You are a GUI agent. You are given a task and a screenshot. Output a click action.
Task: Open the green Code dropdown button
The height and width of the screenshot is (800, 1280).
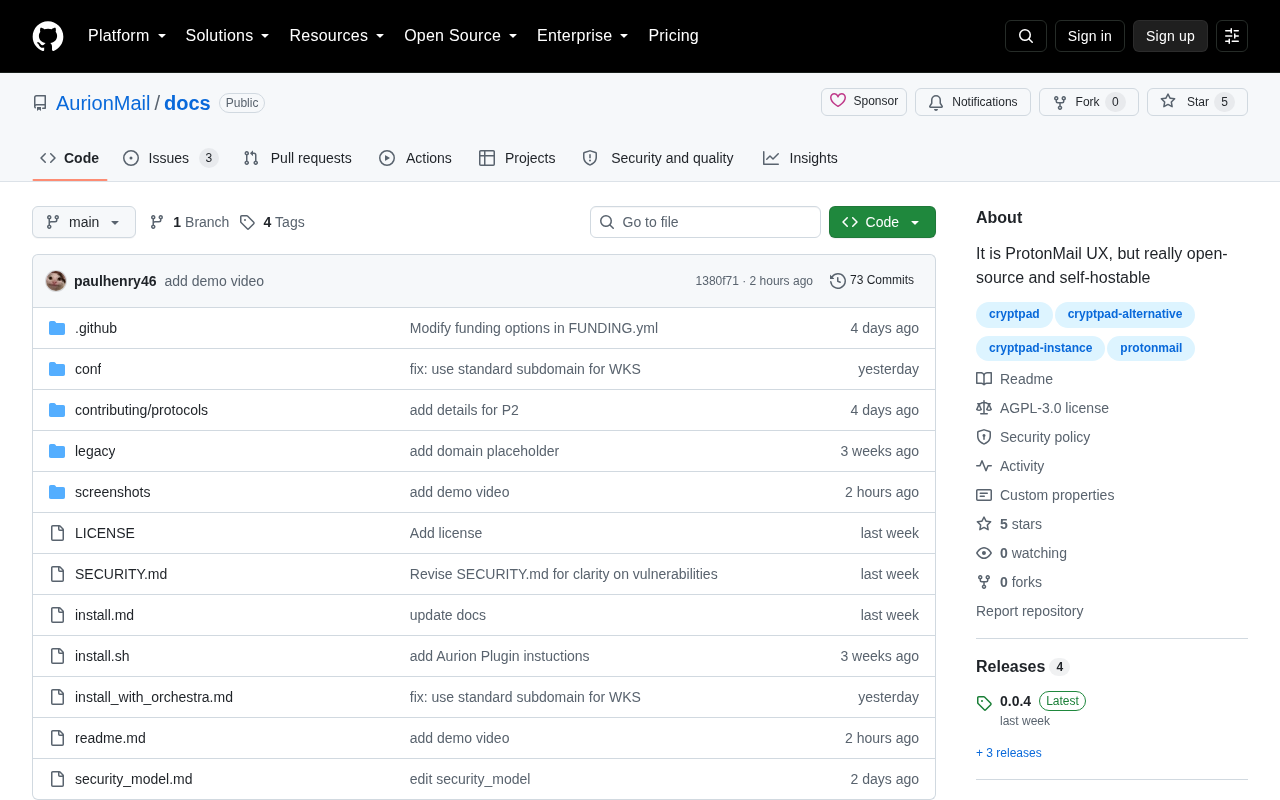[x=882, y=222]
